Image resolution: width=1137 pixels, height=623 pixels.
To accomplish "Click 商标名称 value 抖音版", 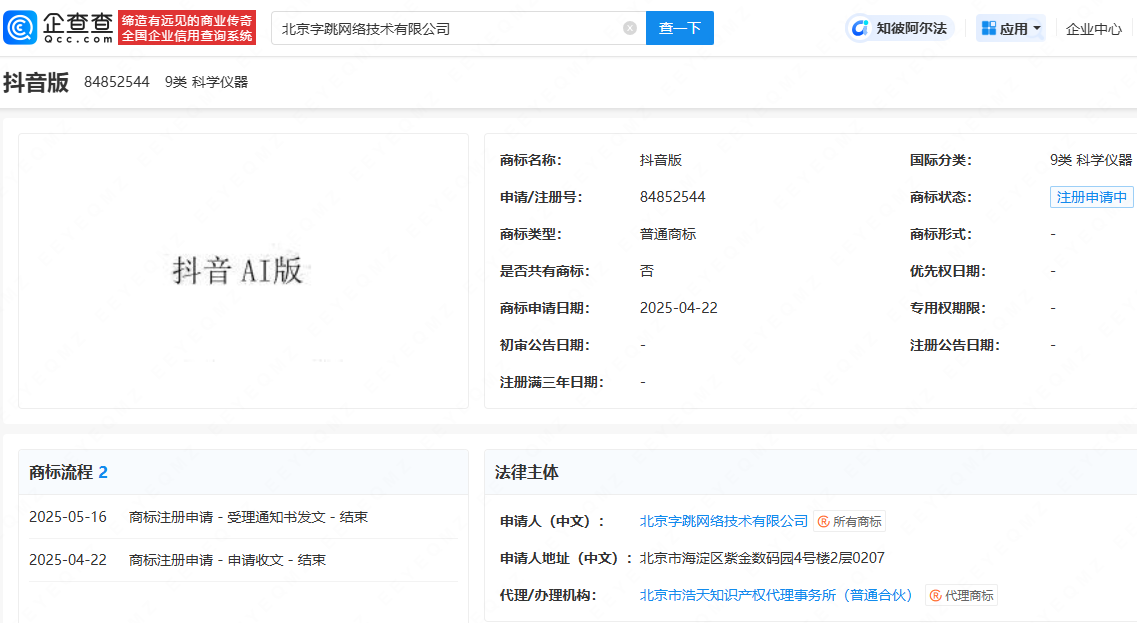I will coord(661,160).
